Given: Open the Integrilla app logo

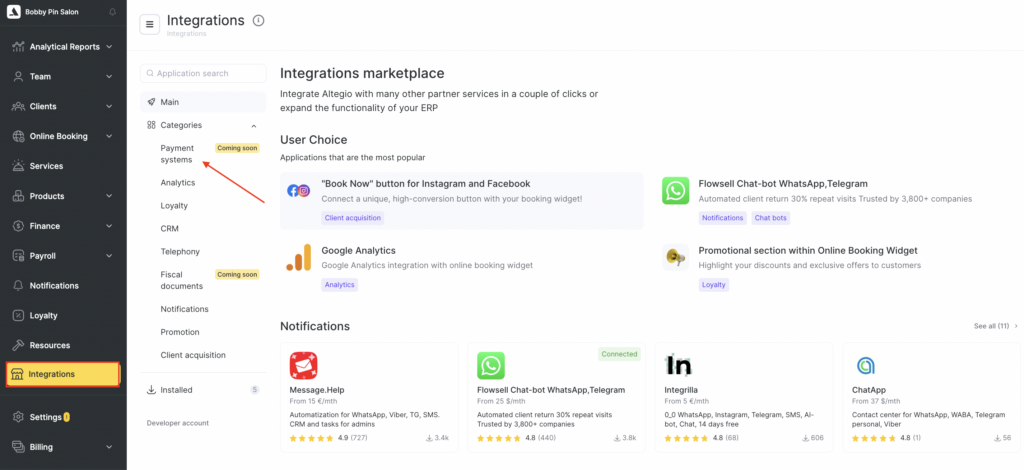Looking at the screenshot, I should [x=679, y=365].
